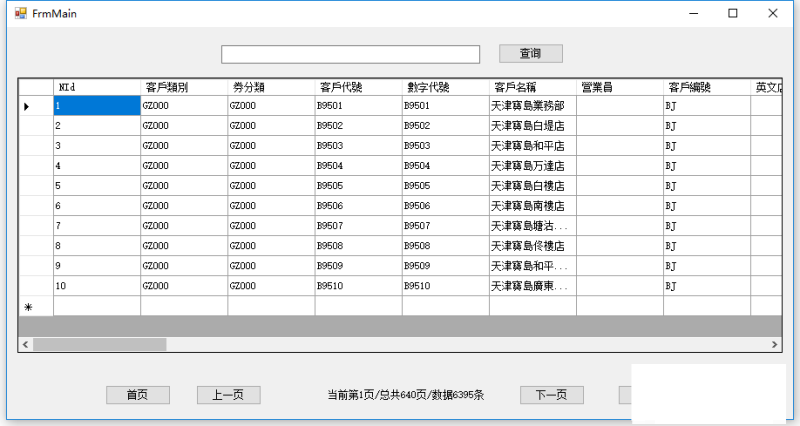
Task: Sort by the NId column header
Action: (x=96, y=87)
